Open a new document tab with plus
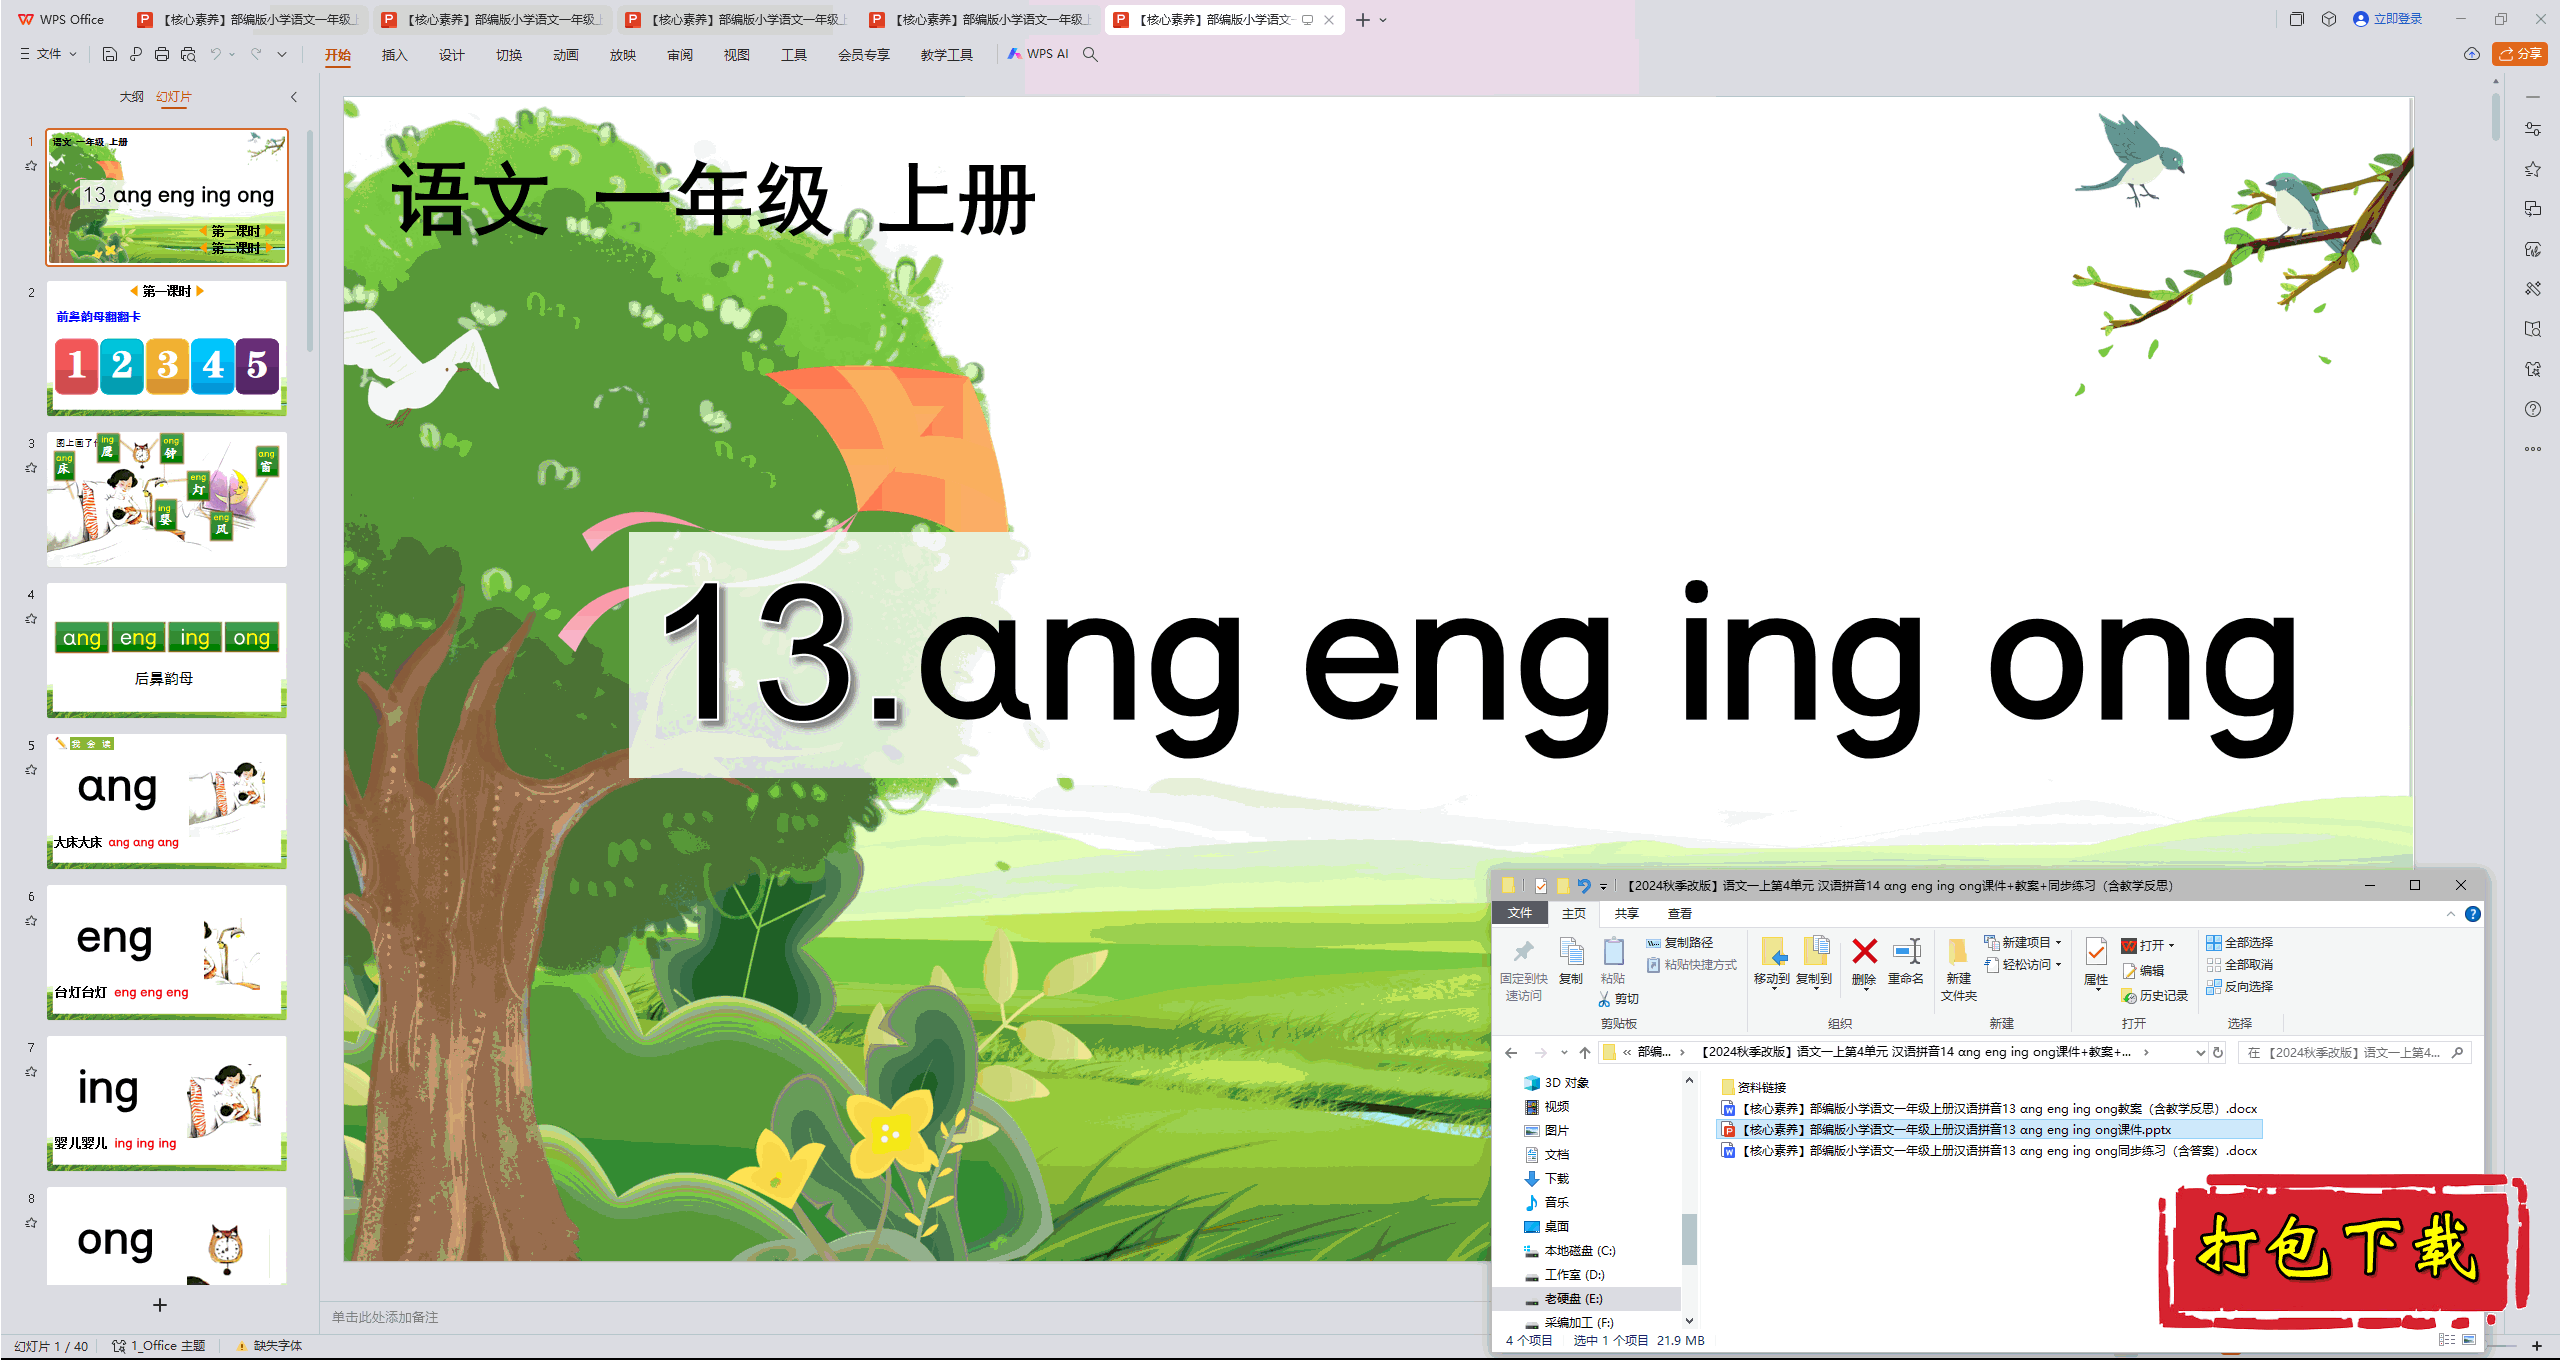 1362,20
